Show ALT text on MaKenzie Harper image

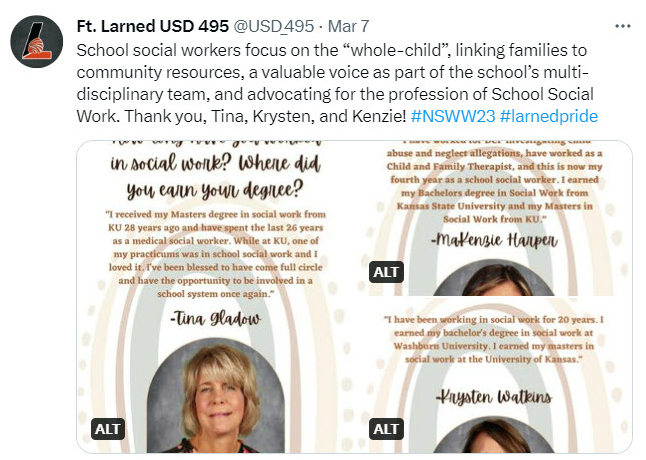click(x=386, y=272)
